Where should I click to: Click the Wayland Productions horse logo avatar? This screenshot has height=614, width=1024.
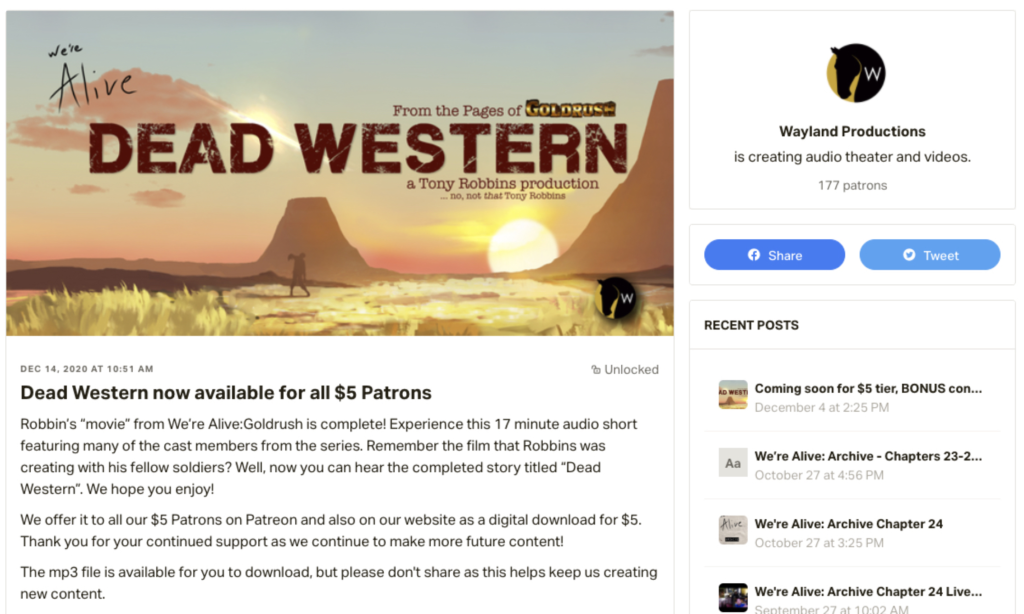coord(856,73)
